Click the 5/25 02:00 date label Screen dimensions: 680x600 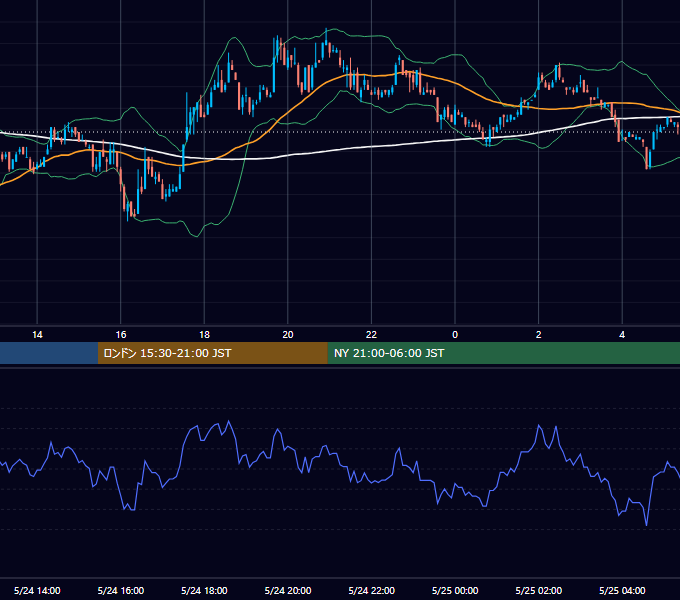(x=538, y=590)
